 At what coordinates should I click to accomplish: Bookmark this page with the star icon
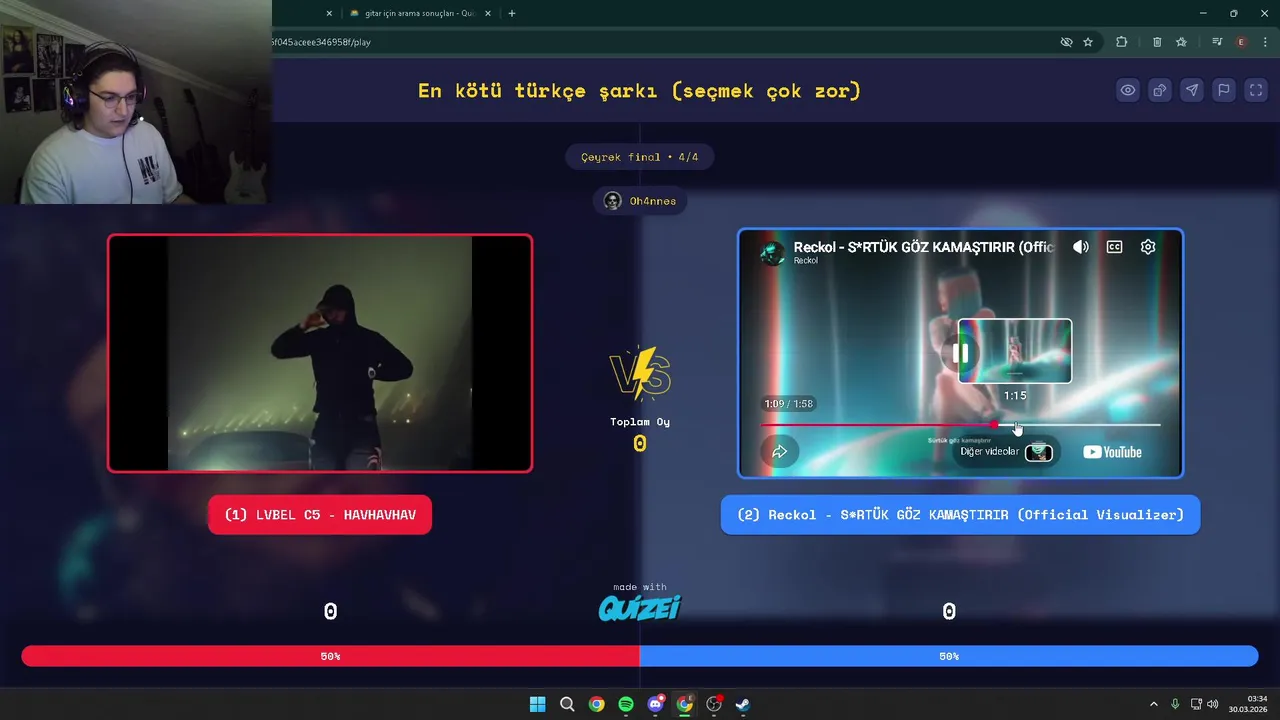click(1088, 42)
